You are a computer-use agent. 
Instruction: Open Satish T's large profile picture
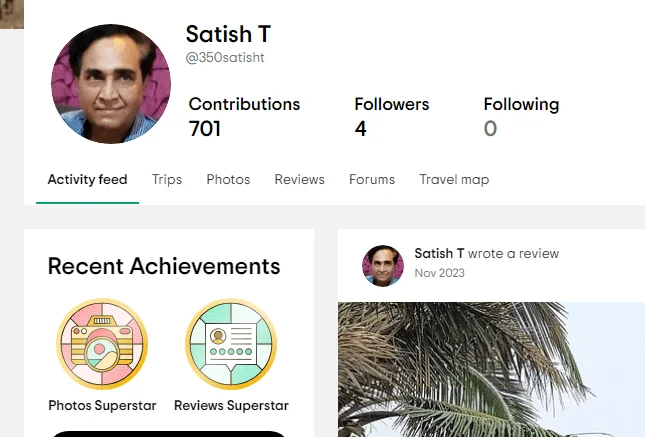pos(110,85)
